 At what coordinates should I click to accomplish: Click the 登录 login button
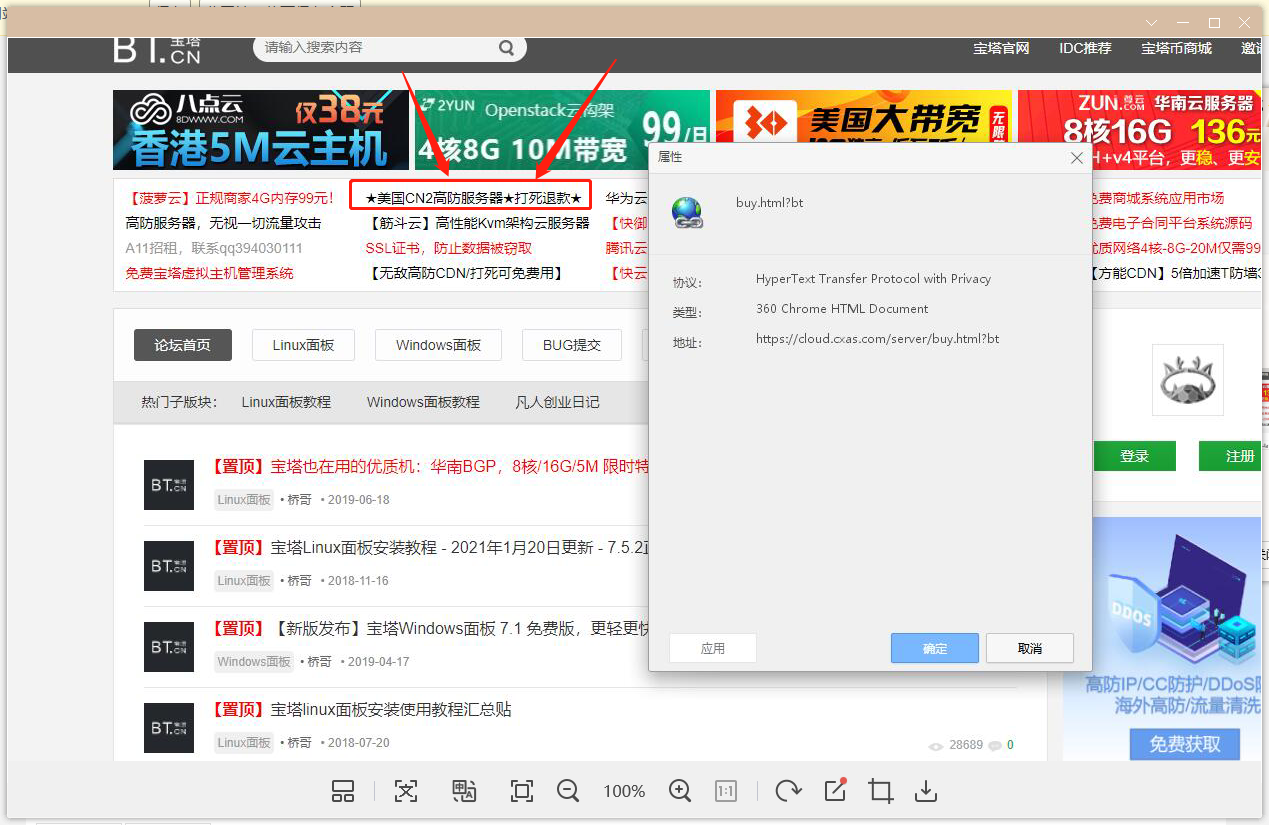[x=1134, y=456]
